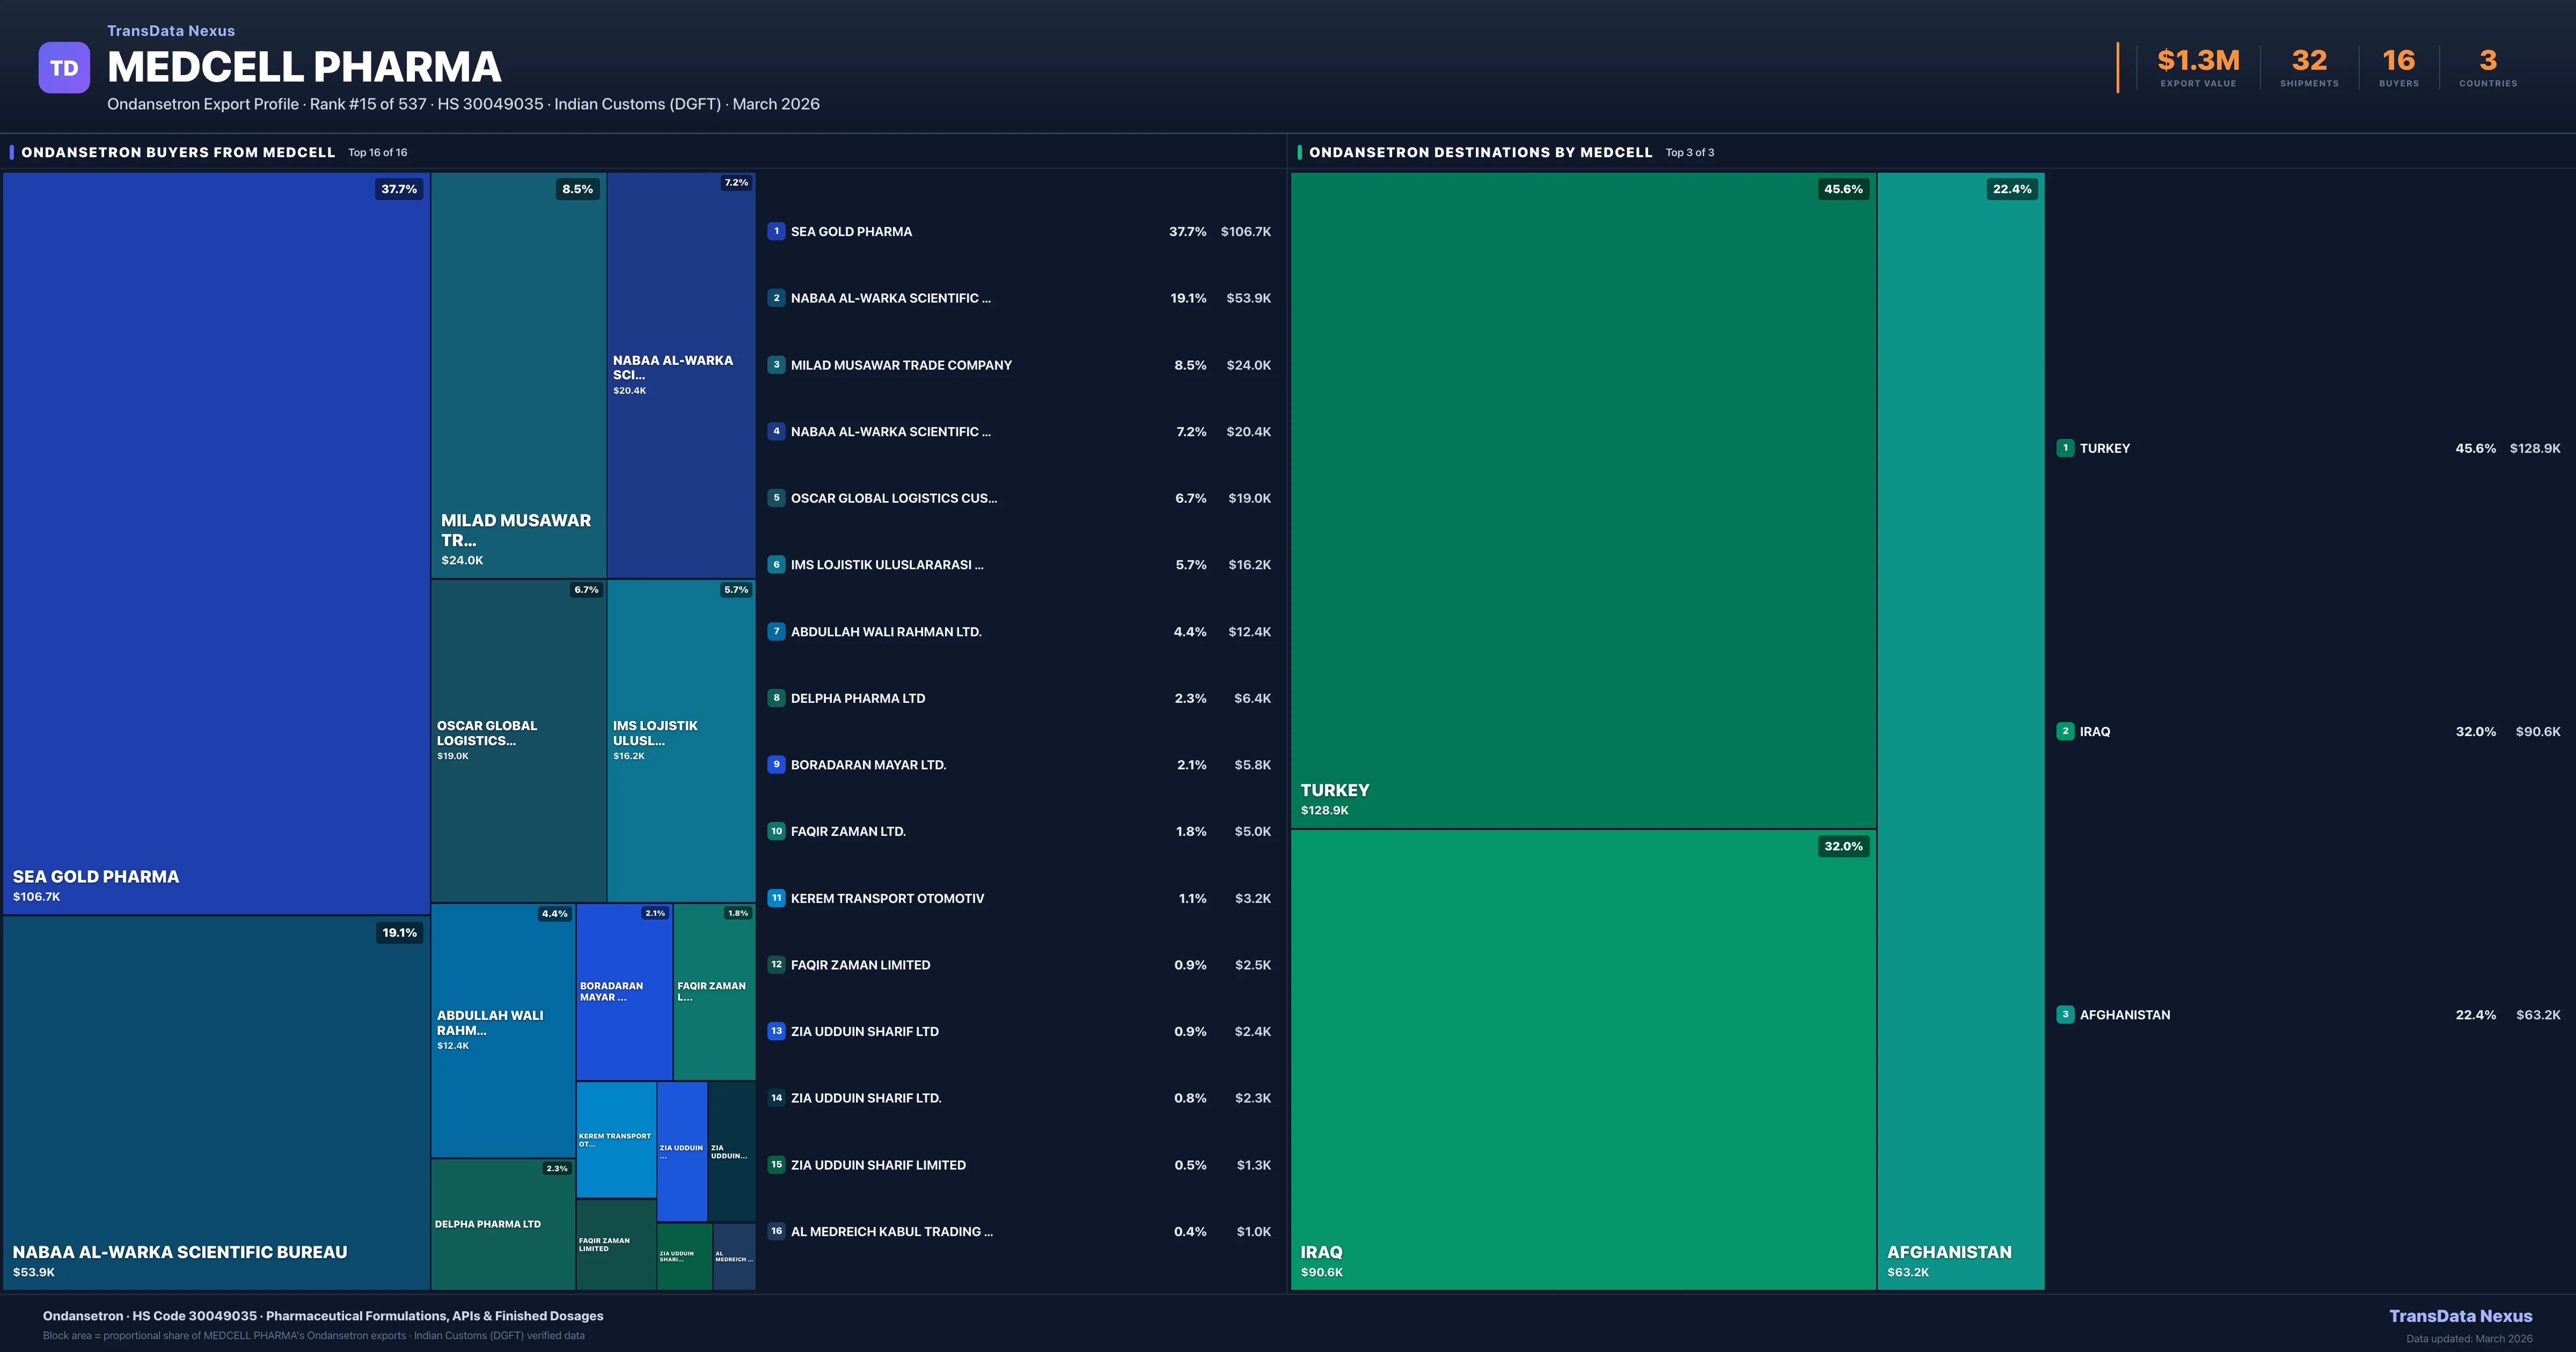Image resolution: width=2576 pixels, height=1352 pixels.
Task: Click the TransData Nexus footer brand link
Action: coord(2460,1316)
